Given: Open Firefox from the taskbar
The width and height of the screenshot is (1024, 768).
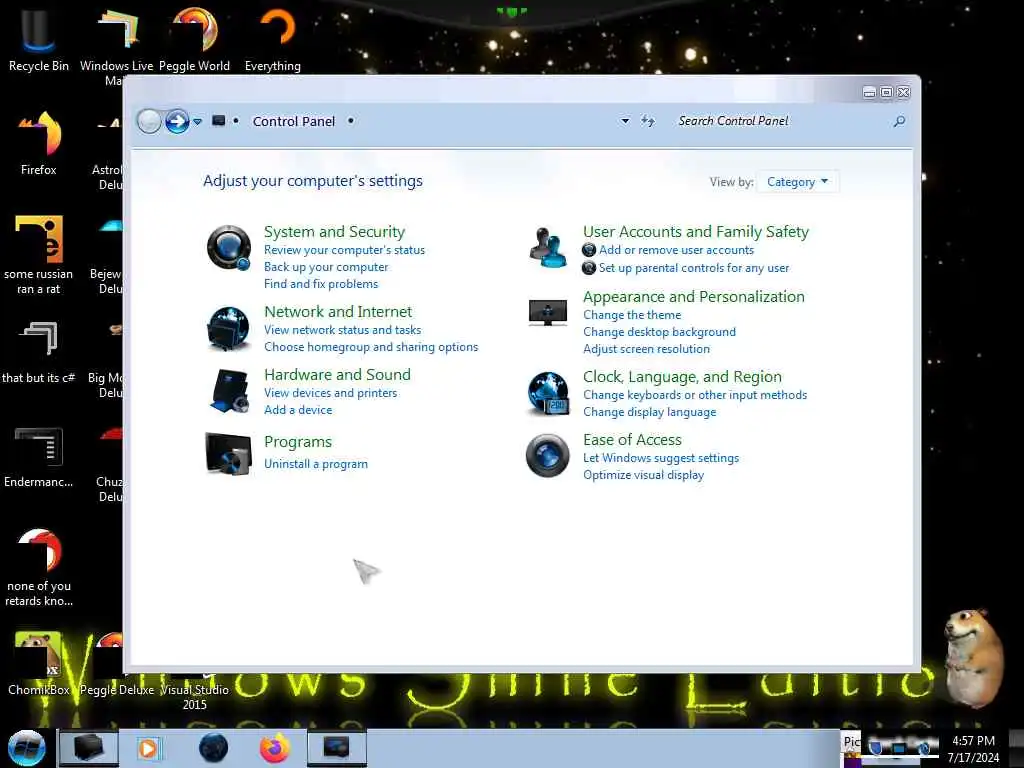Looking at the screenshot, I should click(x=275, y=748).
